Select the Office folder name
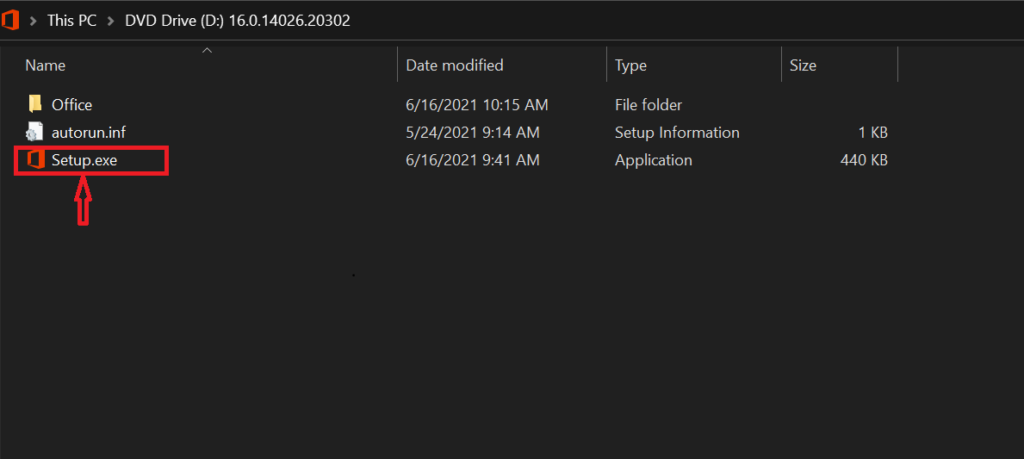Screen dimensions: 1024x459 (72, 104)
